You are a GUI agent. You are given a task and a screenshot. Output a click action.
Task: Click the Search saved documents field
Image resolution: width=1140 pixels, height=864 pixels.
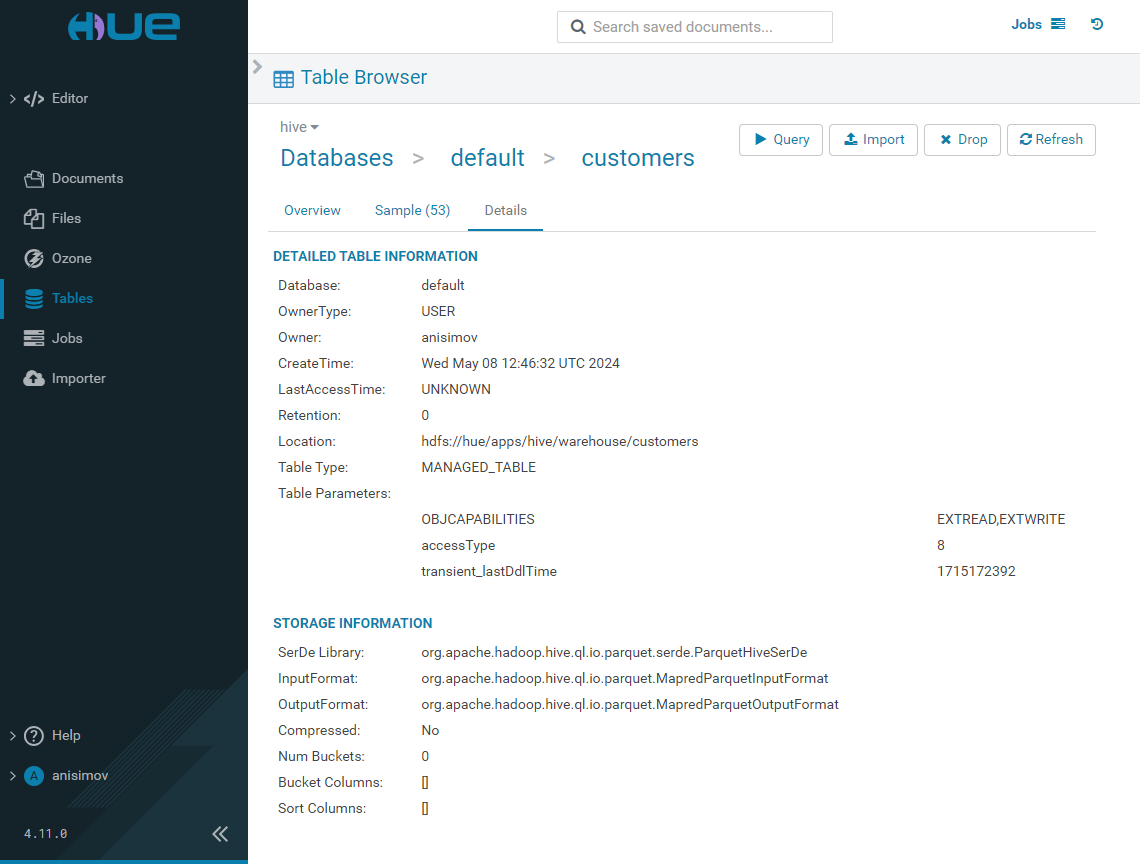[x=695, y=27]
